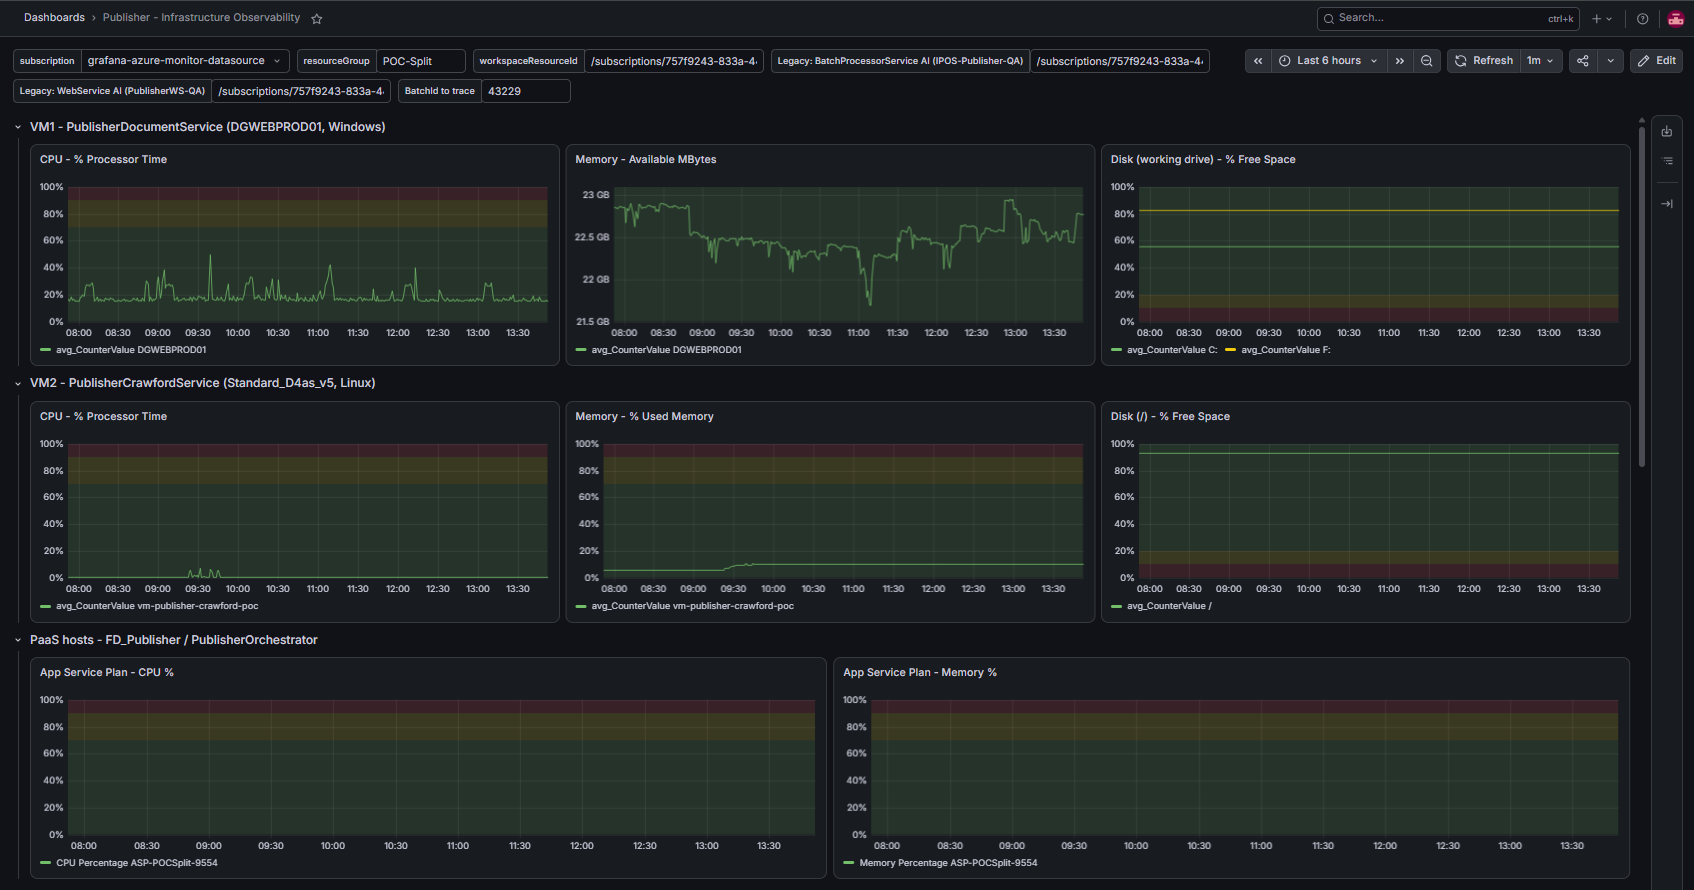Click Publisher - Infrastructure Observability breadcrumb
The width and height of the screenshot is (1694, 890).
(x=201, y=18)
